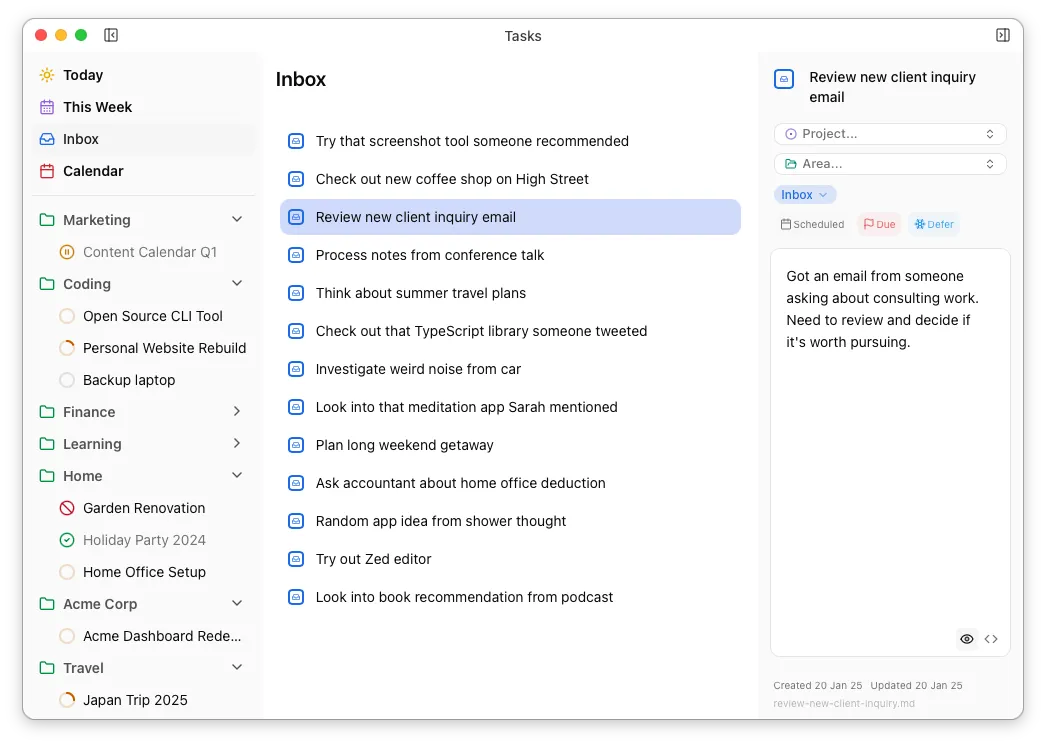Screen dimensions: 1046x746
Task: Mark 'Plan long weekend getaway' status box
Action: point(296,445)
